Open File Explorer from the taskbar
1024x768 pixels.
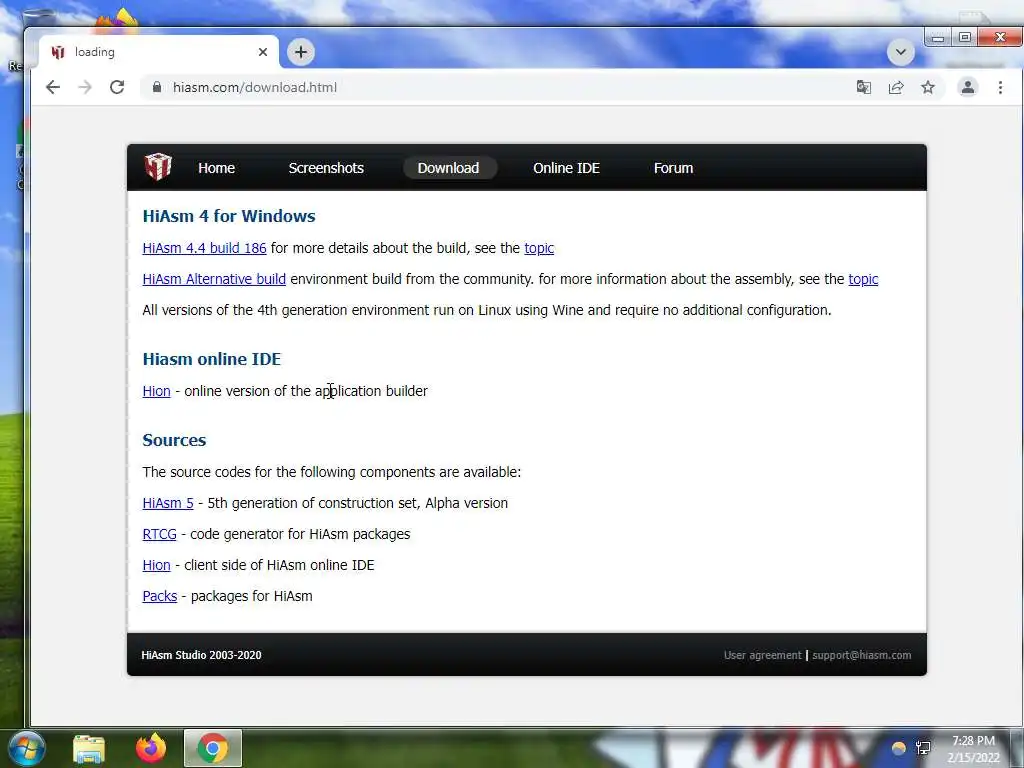[x=89, y=748]
